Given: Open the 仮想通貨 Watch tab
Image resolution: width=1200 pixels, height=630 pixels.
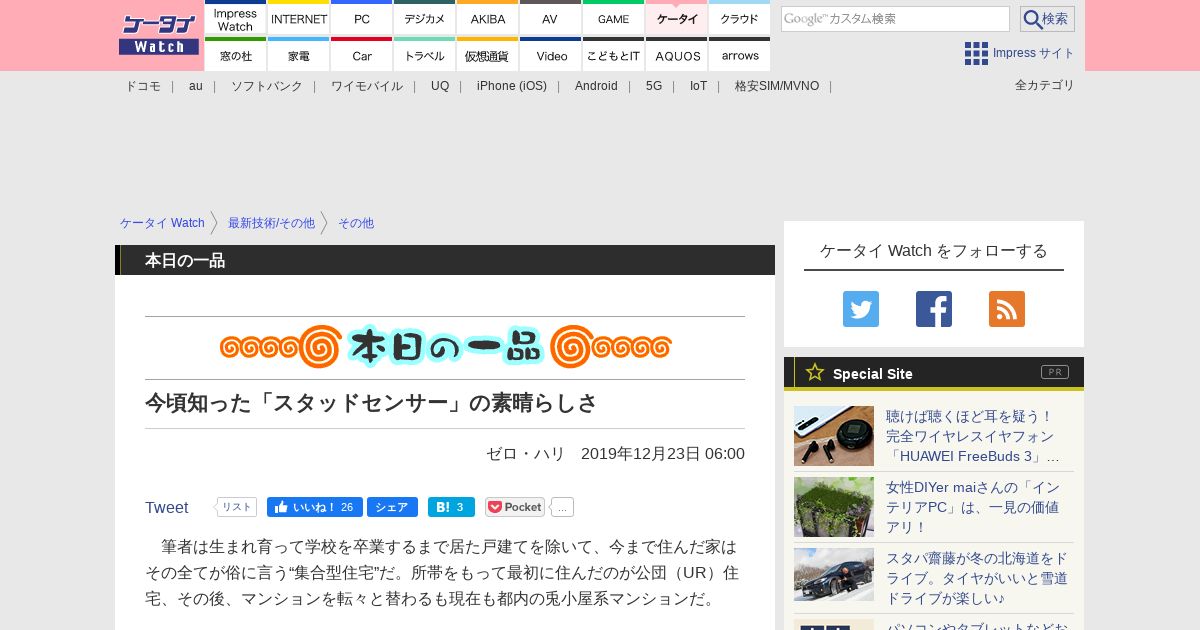Looking at the screenshot, I should [x=488, y=55].
